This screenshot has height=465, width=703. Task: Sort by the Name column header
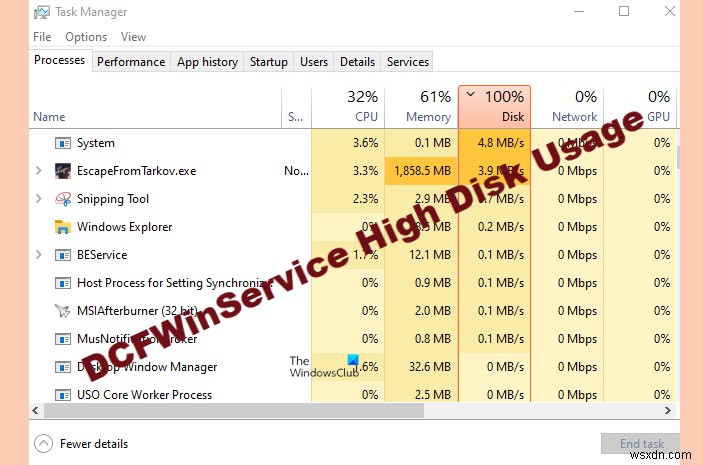click(x=155, y=108)
